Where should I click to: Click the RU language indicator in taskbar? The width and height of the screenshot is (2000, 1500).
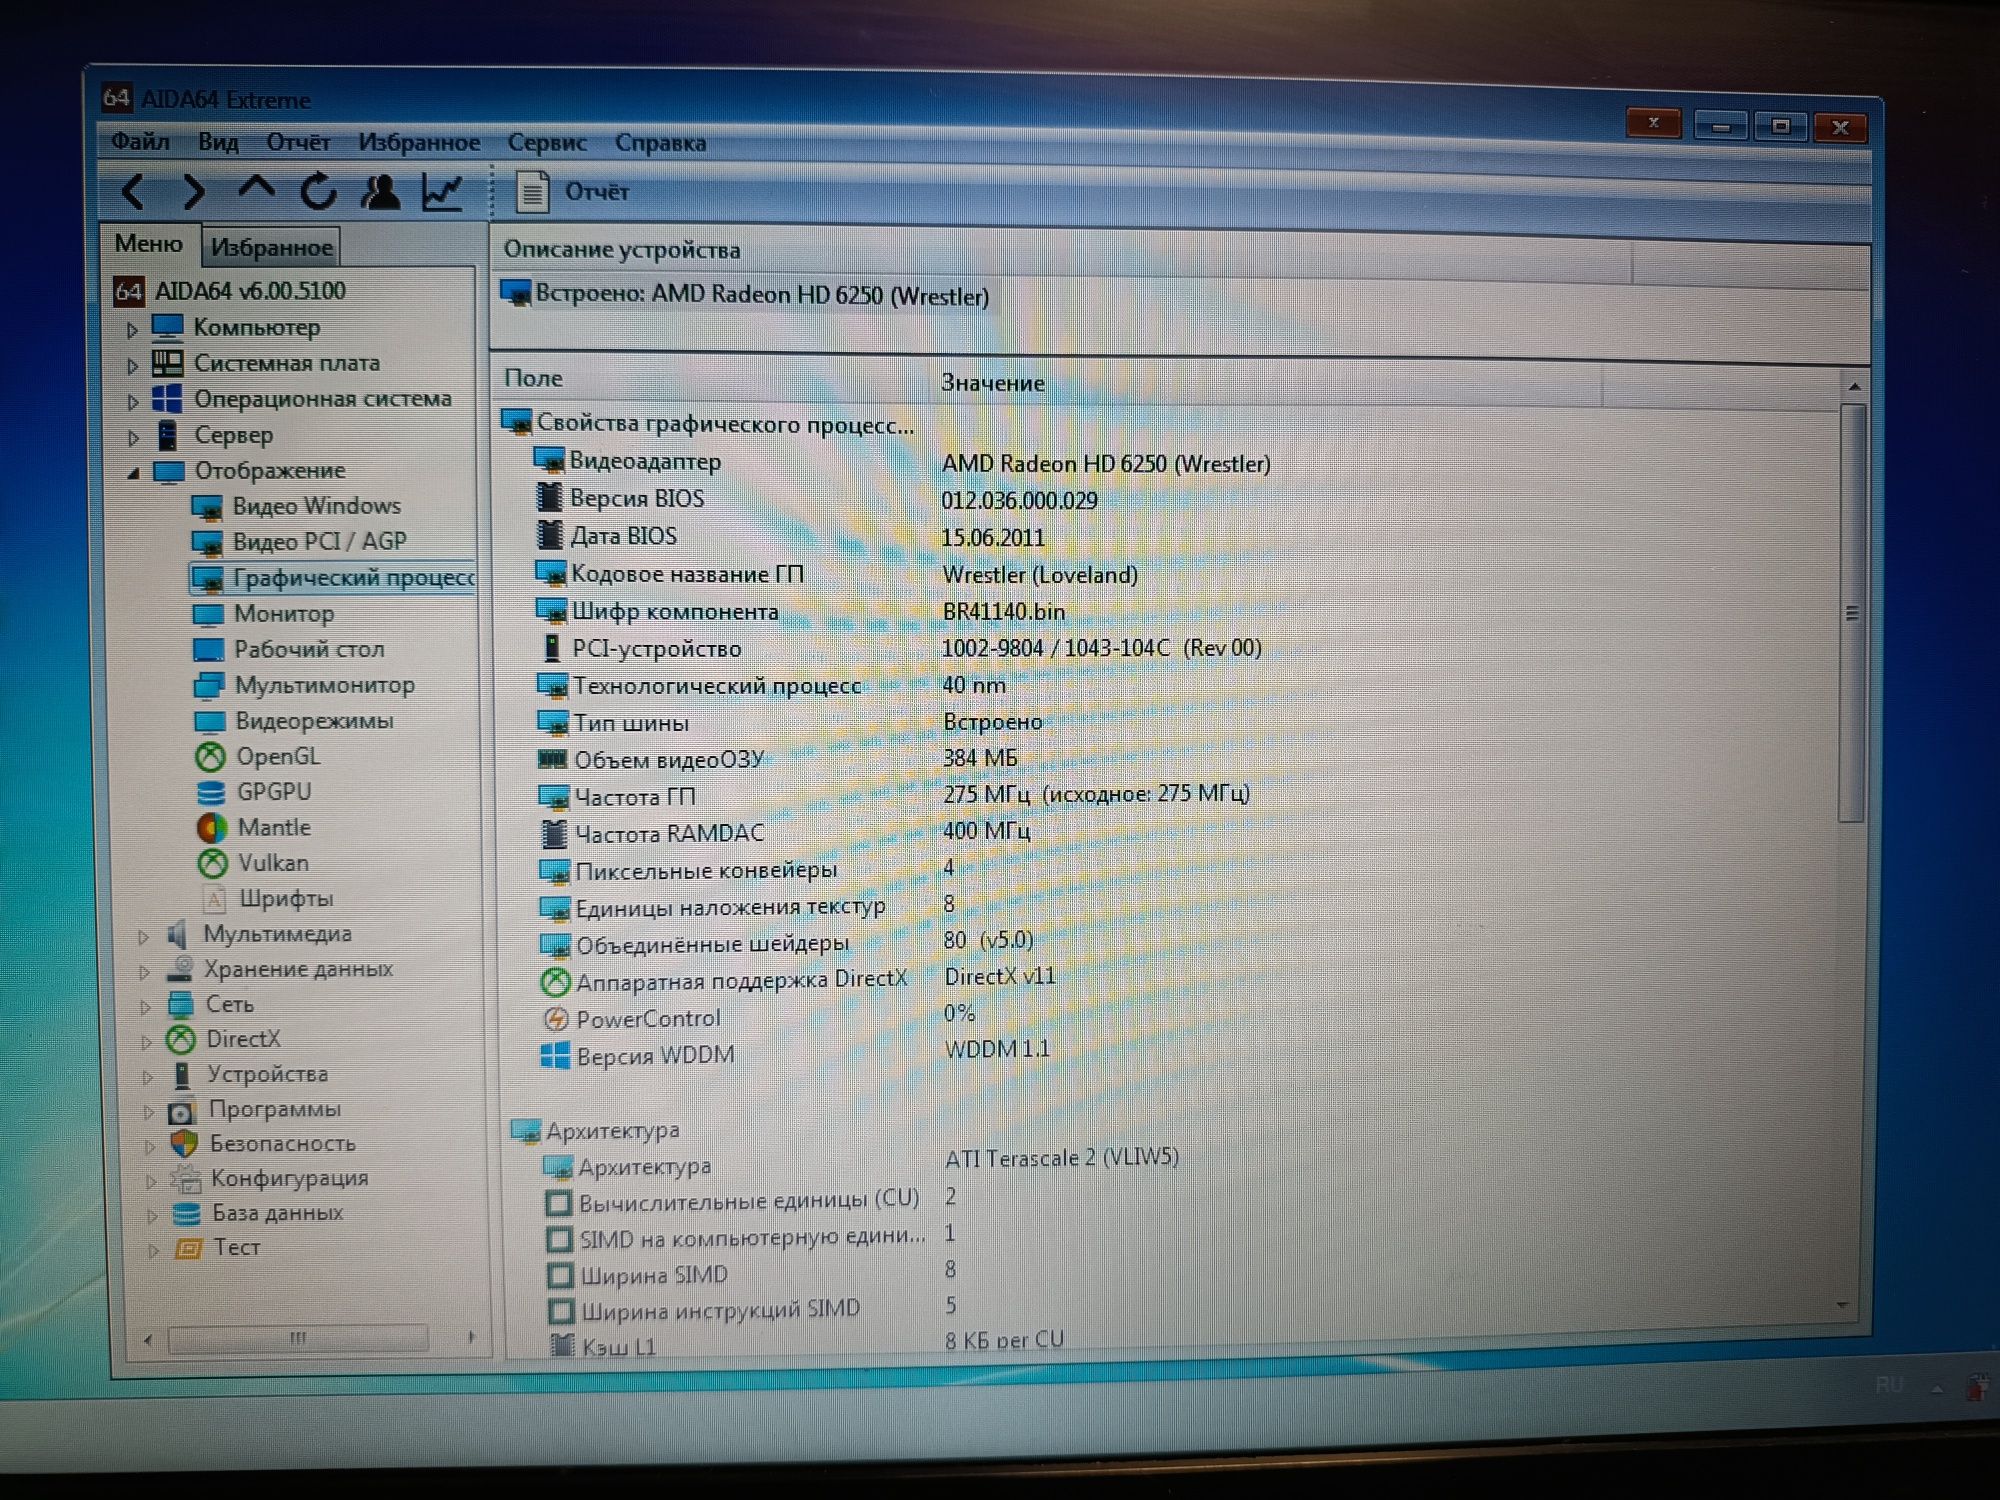pyautogui.click(x=1887, y=1385)
